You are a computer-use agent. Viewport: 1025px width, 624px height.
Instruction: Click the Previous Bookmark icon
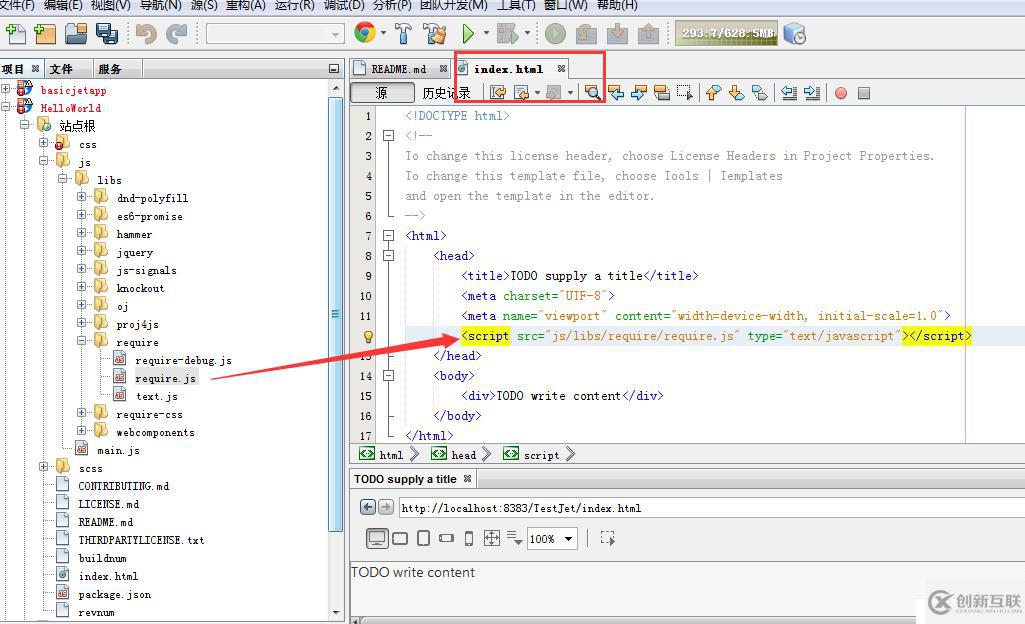[x=713, y=93]
